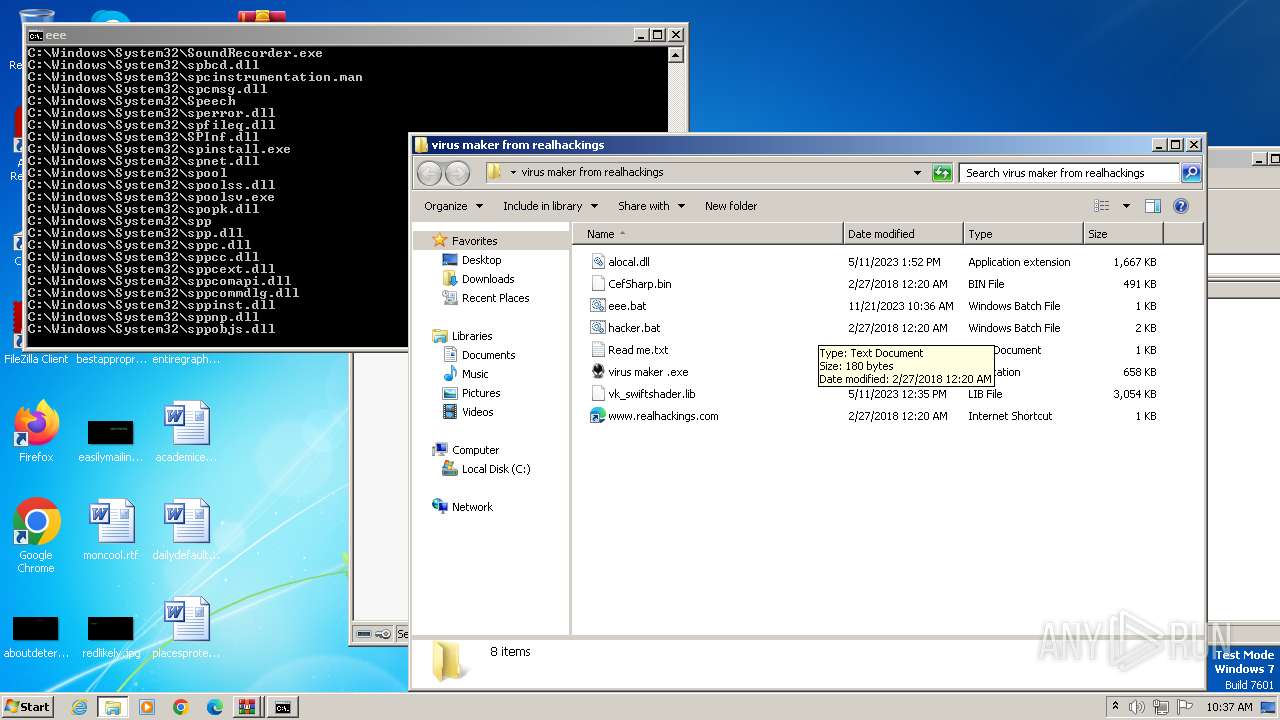The width and height of the screenshot is (1280, 720).
Task: Click the Start button
Action: [x=27, y=707]
